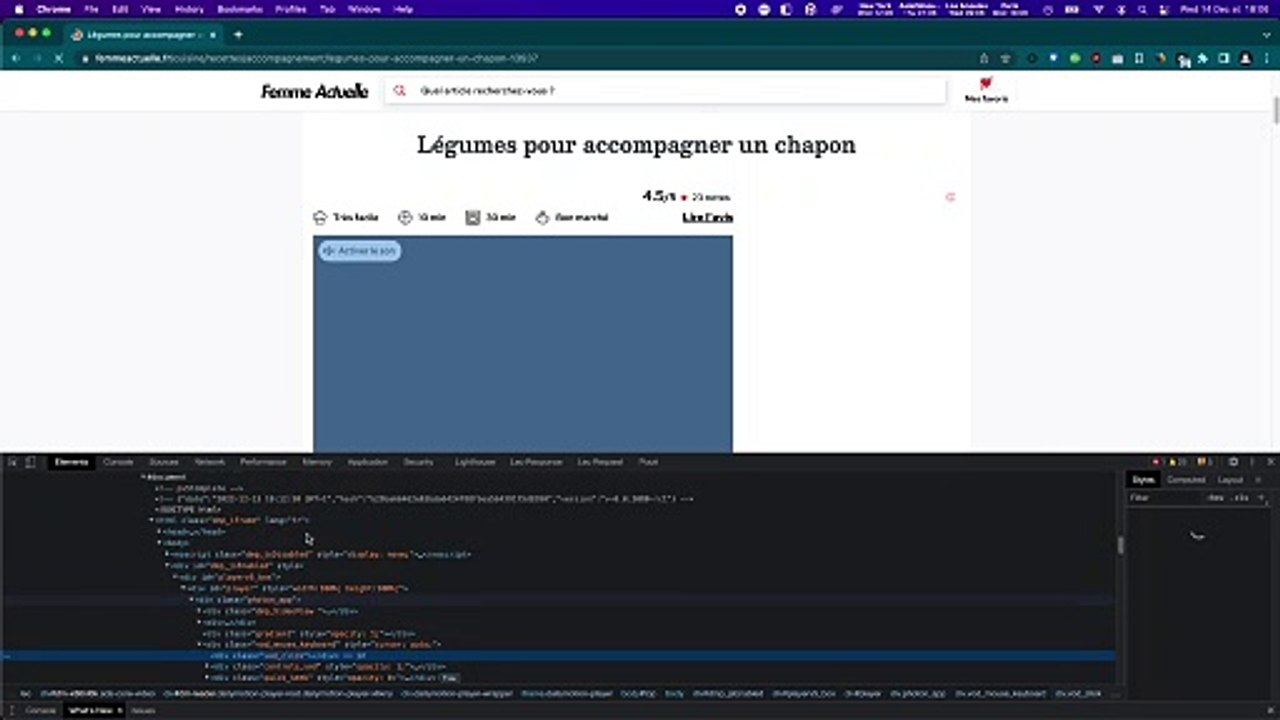Image resolution: width=1280 pixels, height=720 pixels.
Task: Open the View menu
Action: [x=151, y=9]
